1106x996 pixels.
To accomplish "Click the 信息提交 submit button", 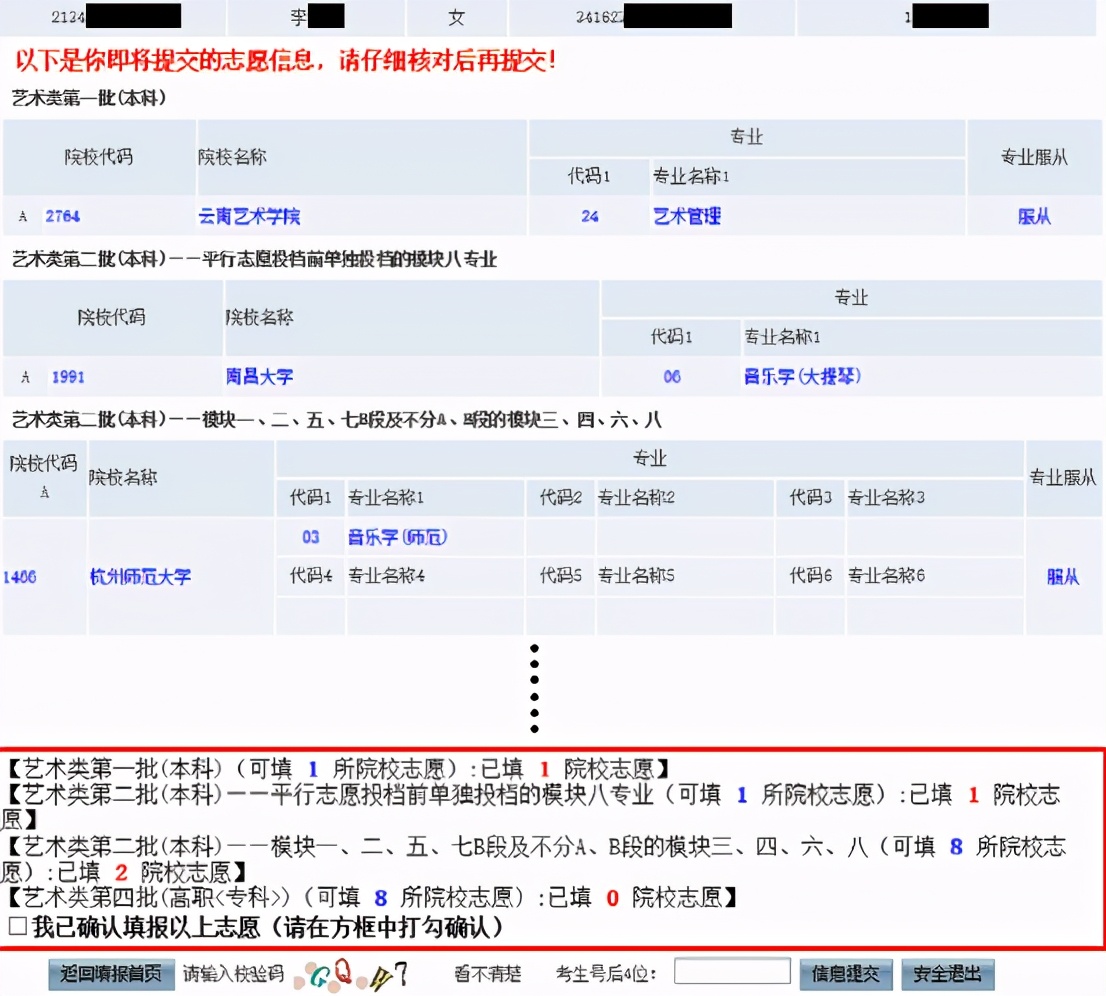I will [845, 973].
